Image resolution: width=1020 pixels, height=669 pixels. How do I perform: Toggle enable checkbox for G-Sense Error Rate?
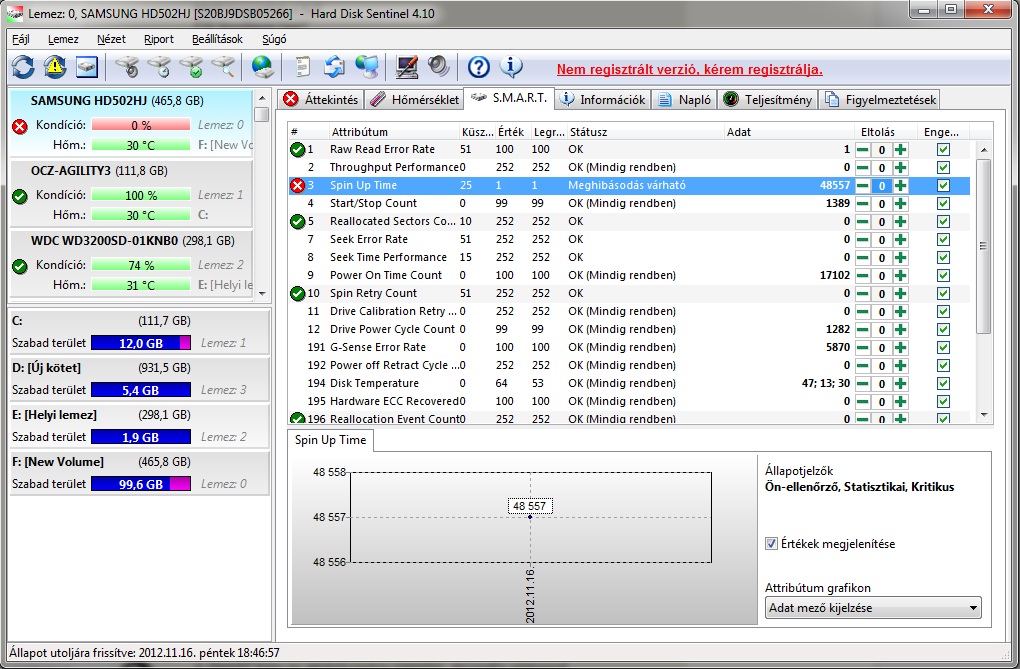943,348
